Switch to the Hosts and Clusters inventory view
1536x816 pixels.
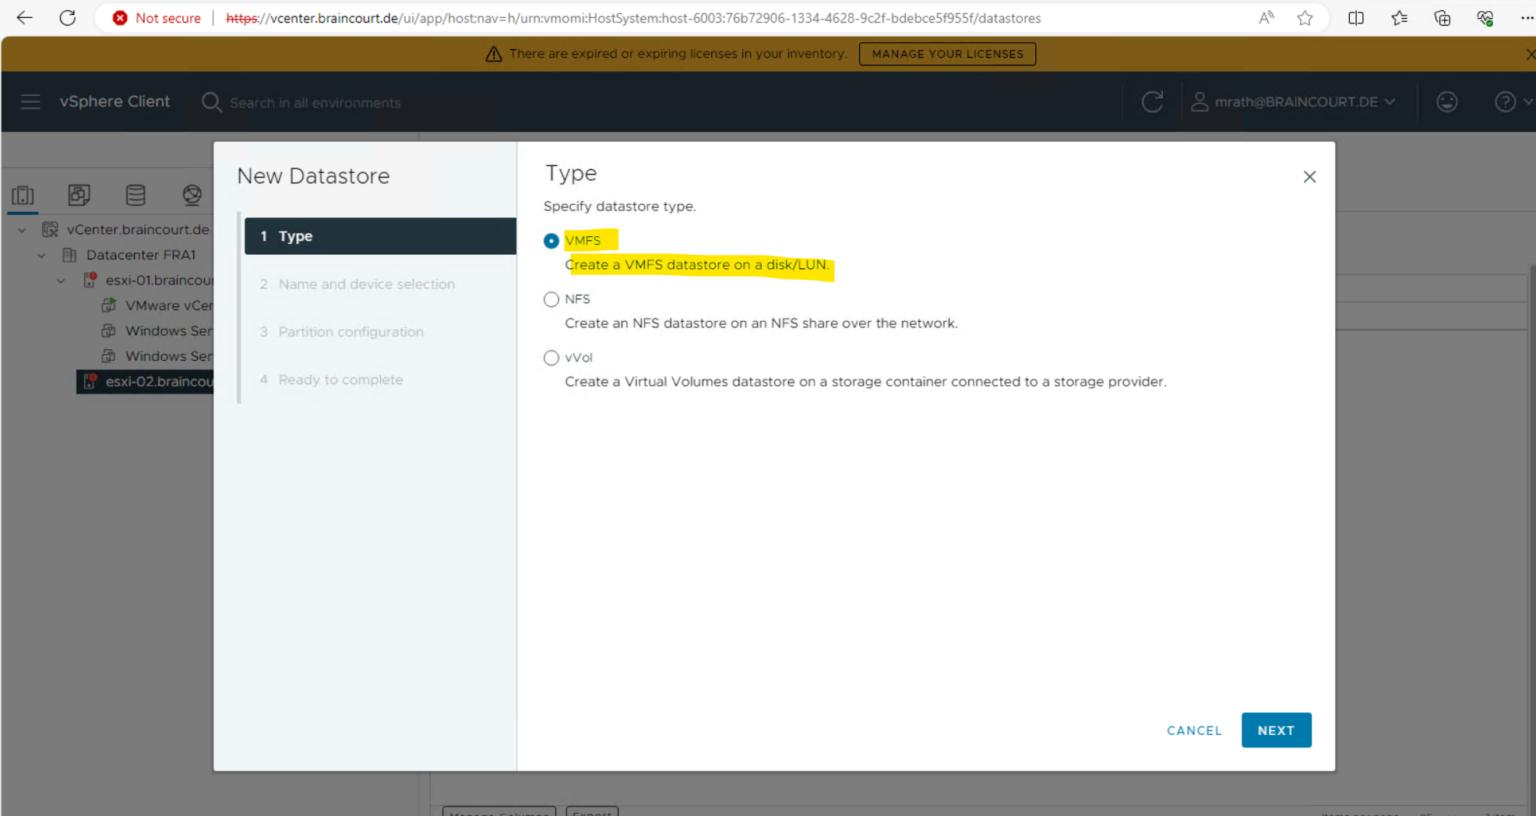coord(22,195)
